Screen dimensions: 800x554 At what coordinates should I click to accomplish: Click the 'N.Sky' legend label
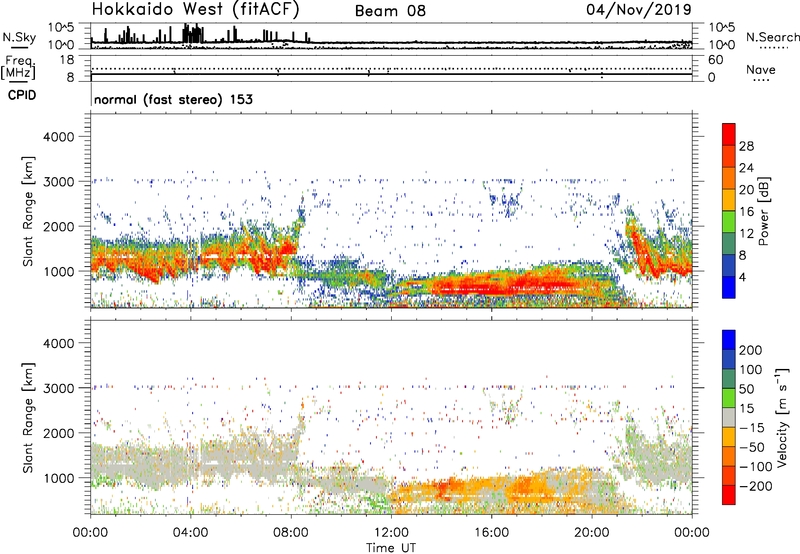[19, 37]
